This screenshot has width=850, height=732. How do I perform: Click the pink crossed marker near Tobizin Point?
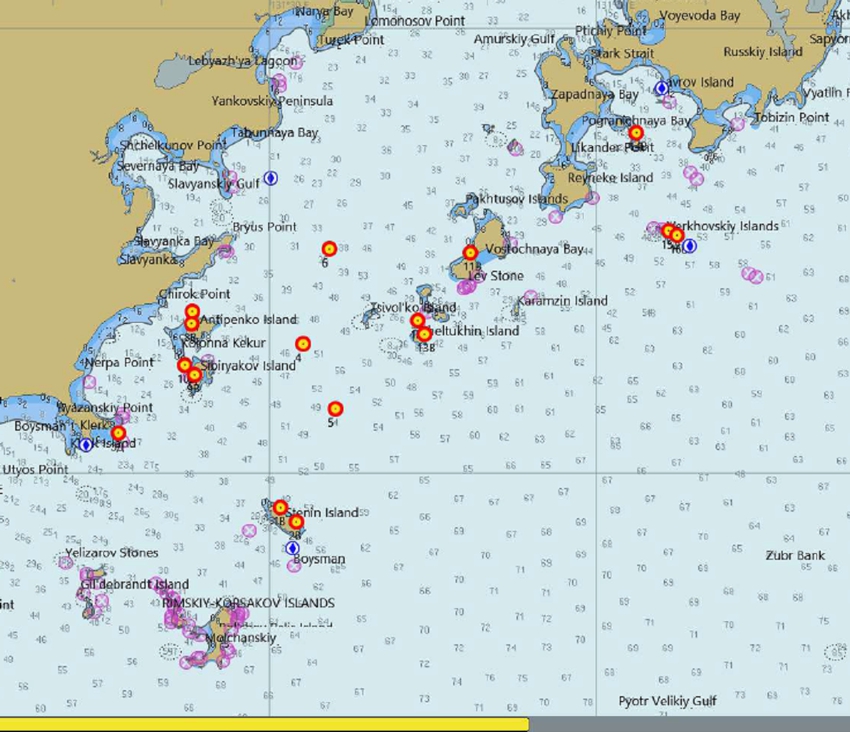(738, 125)
